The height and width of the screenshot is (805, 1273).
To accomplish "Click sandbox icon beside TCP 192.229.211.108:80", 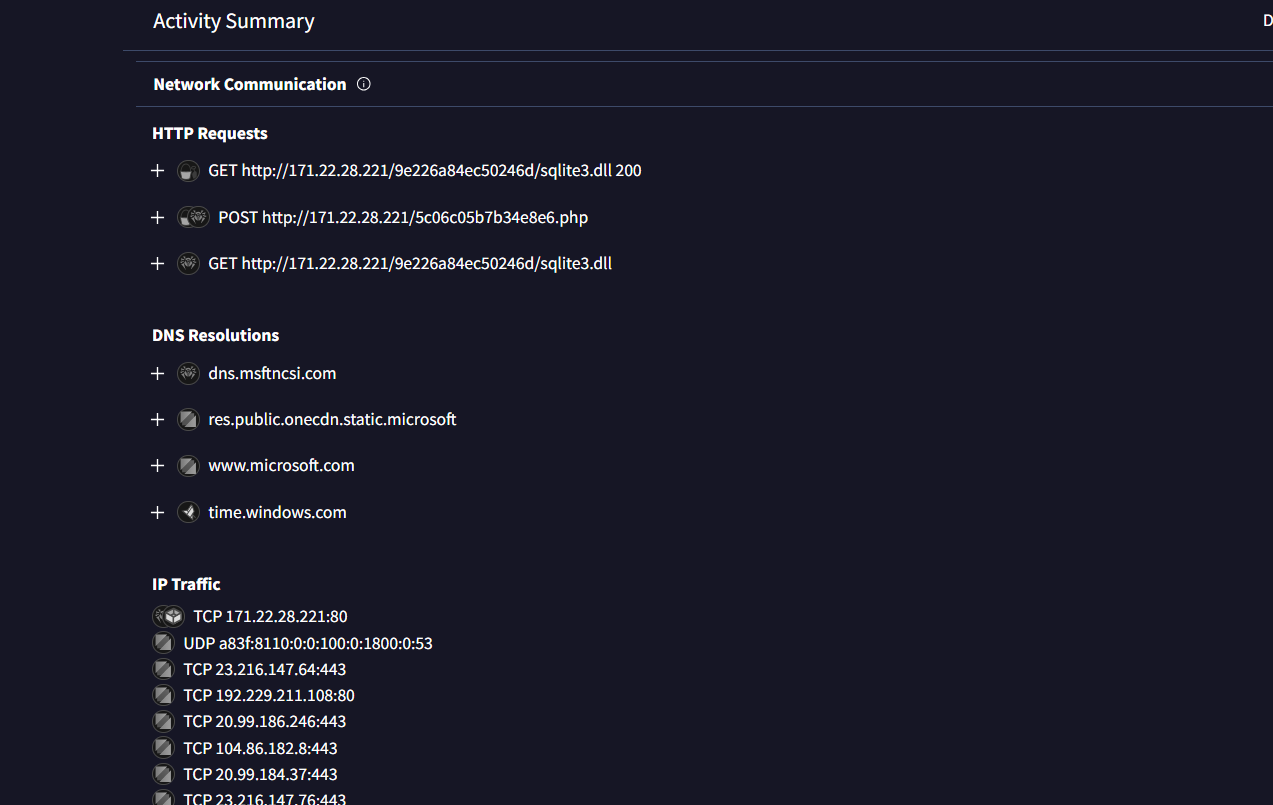I will (x=163, y=695).
